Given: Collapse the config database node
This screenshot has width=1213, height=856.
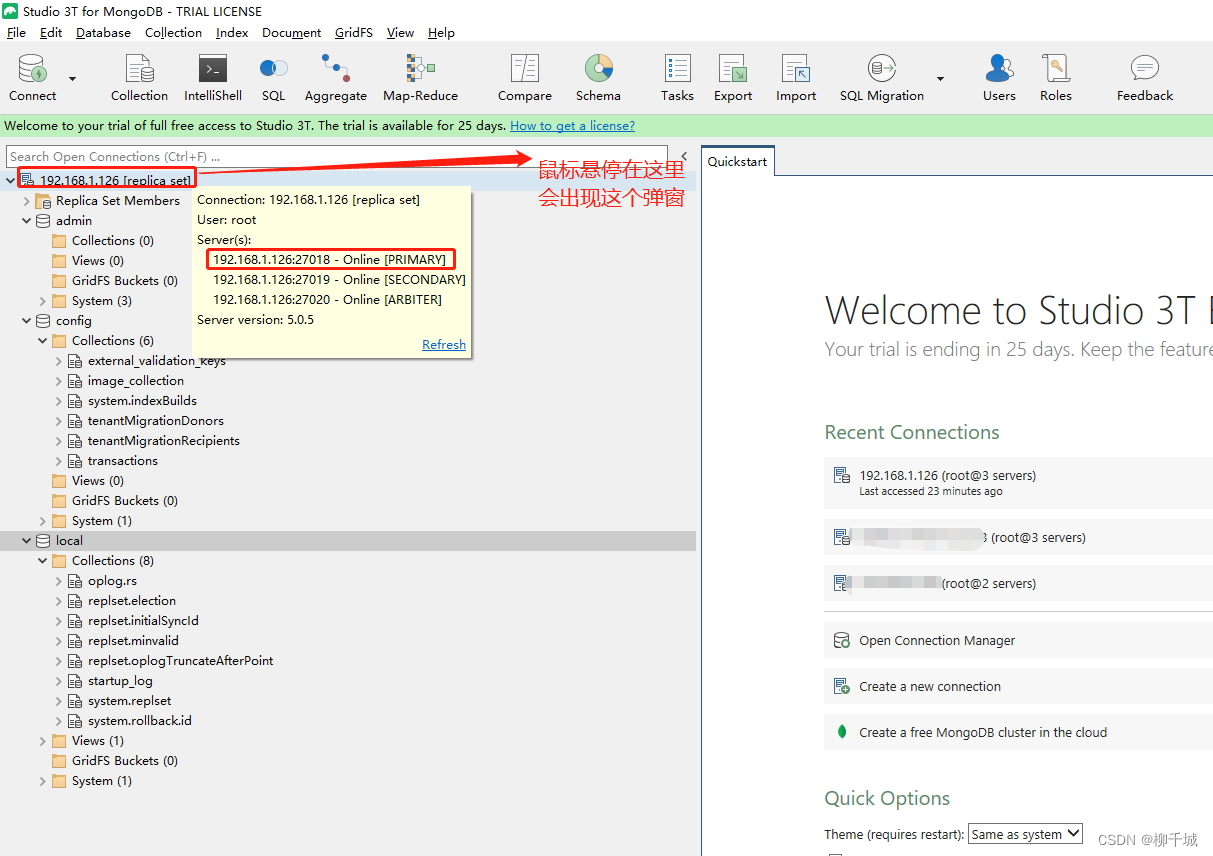Looking at the screenshot, I should [x=27, y=320].
